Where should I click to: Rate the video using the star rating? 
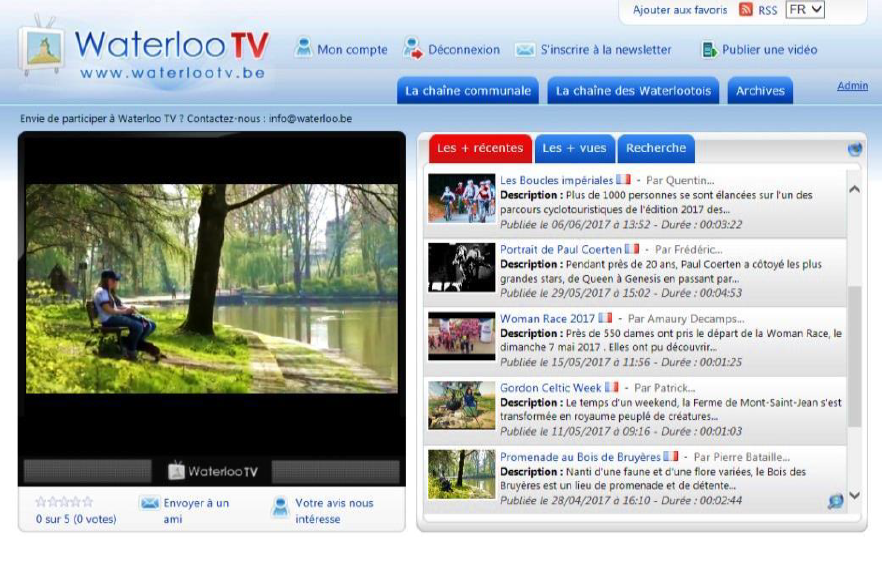[x=64, y=502]
